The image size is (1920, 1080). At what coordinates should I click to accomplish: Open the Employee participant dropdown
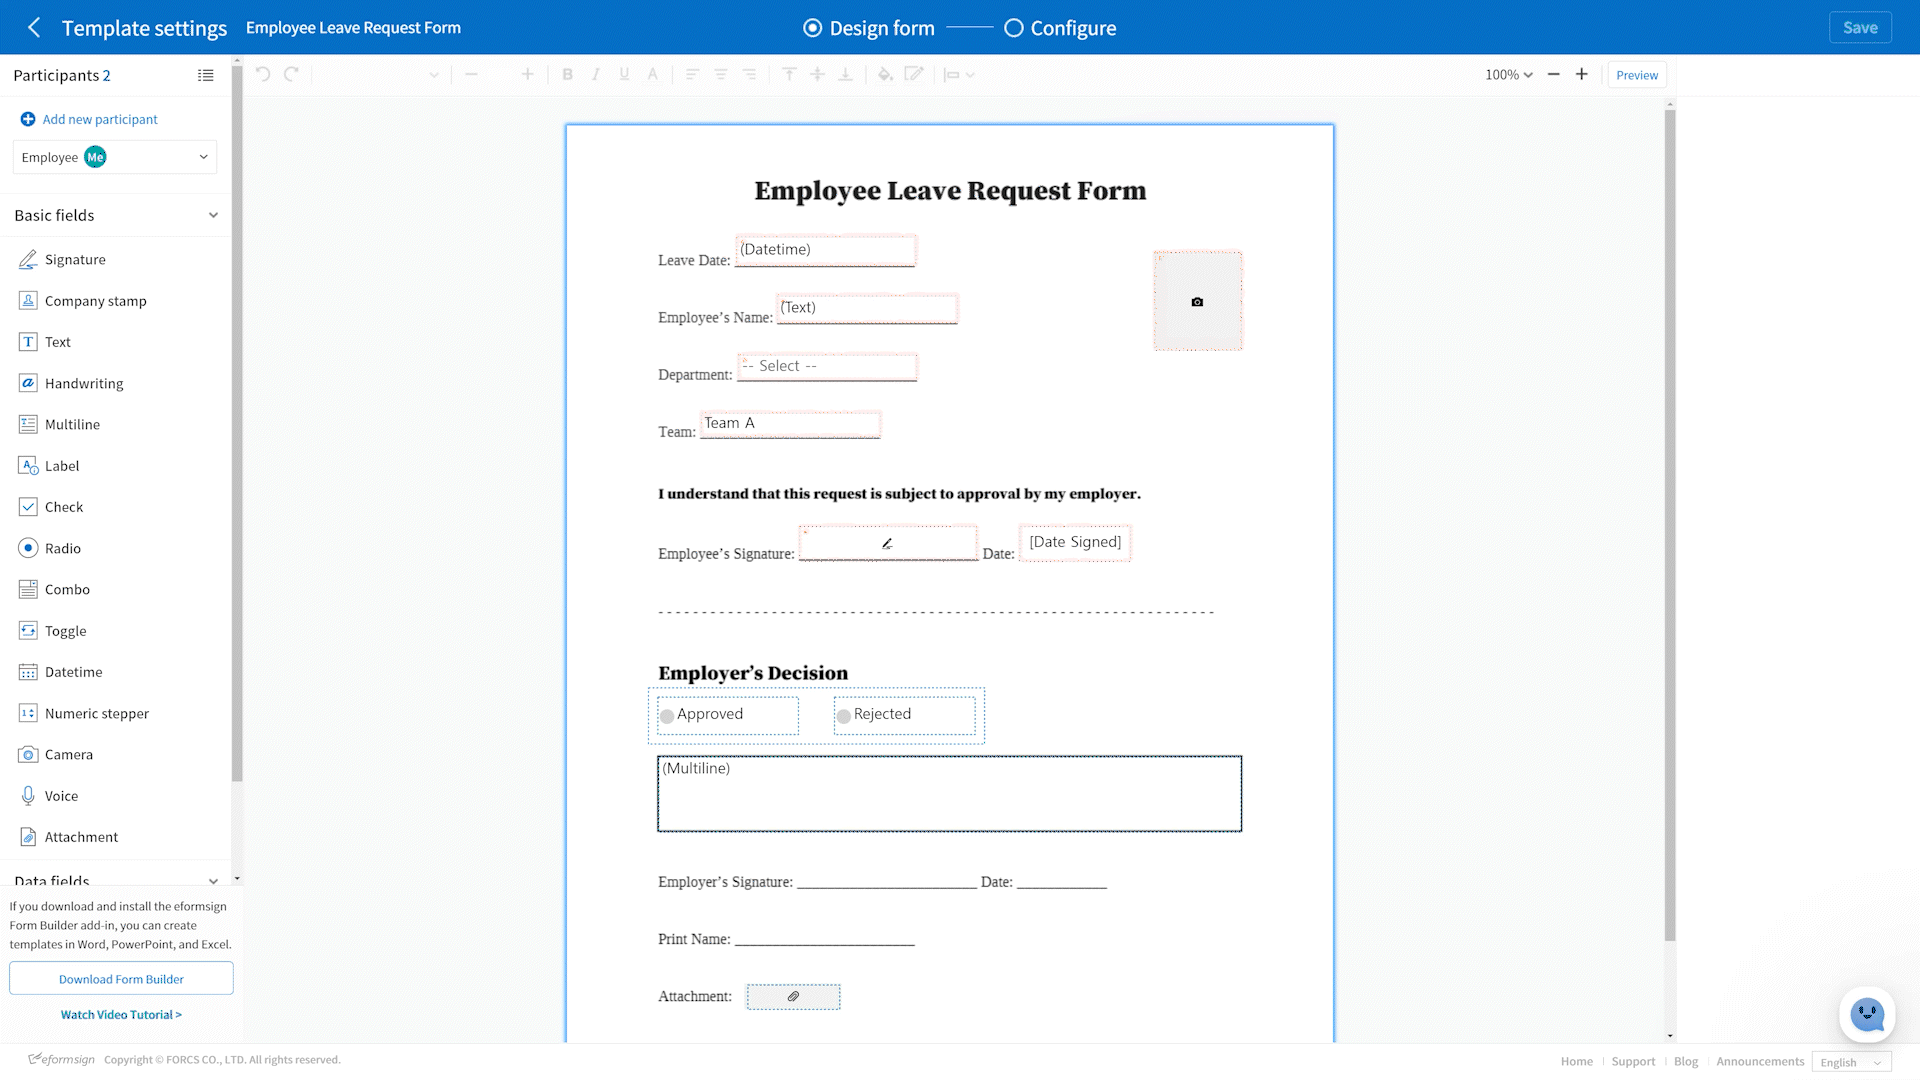115,157
